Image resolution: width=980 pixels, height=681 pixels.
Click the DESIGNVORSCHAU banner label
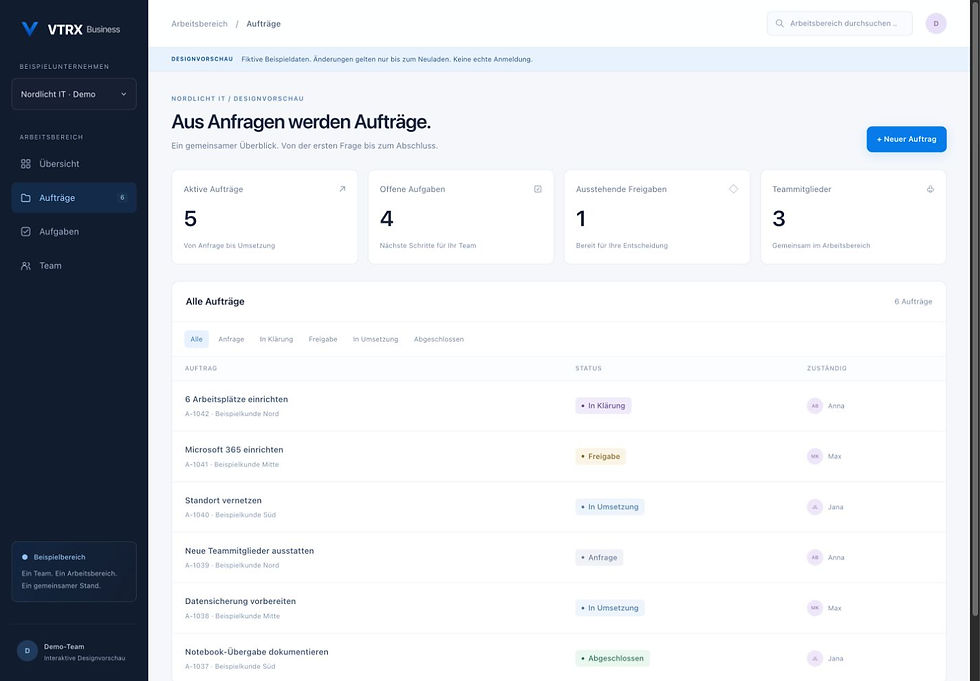[202, 59]
